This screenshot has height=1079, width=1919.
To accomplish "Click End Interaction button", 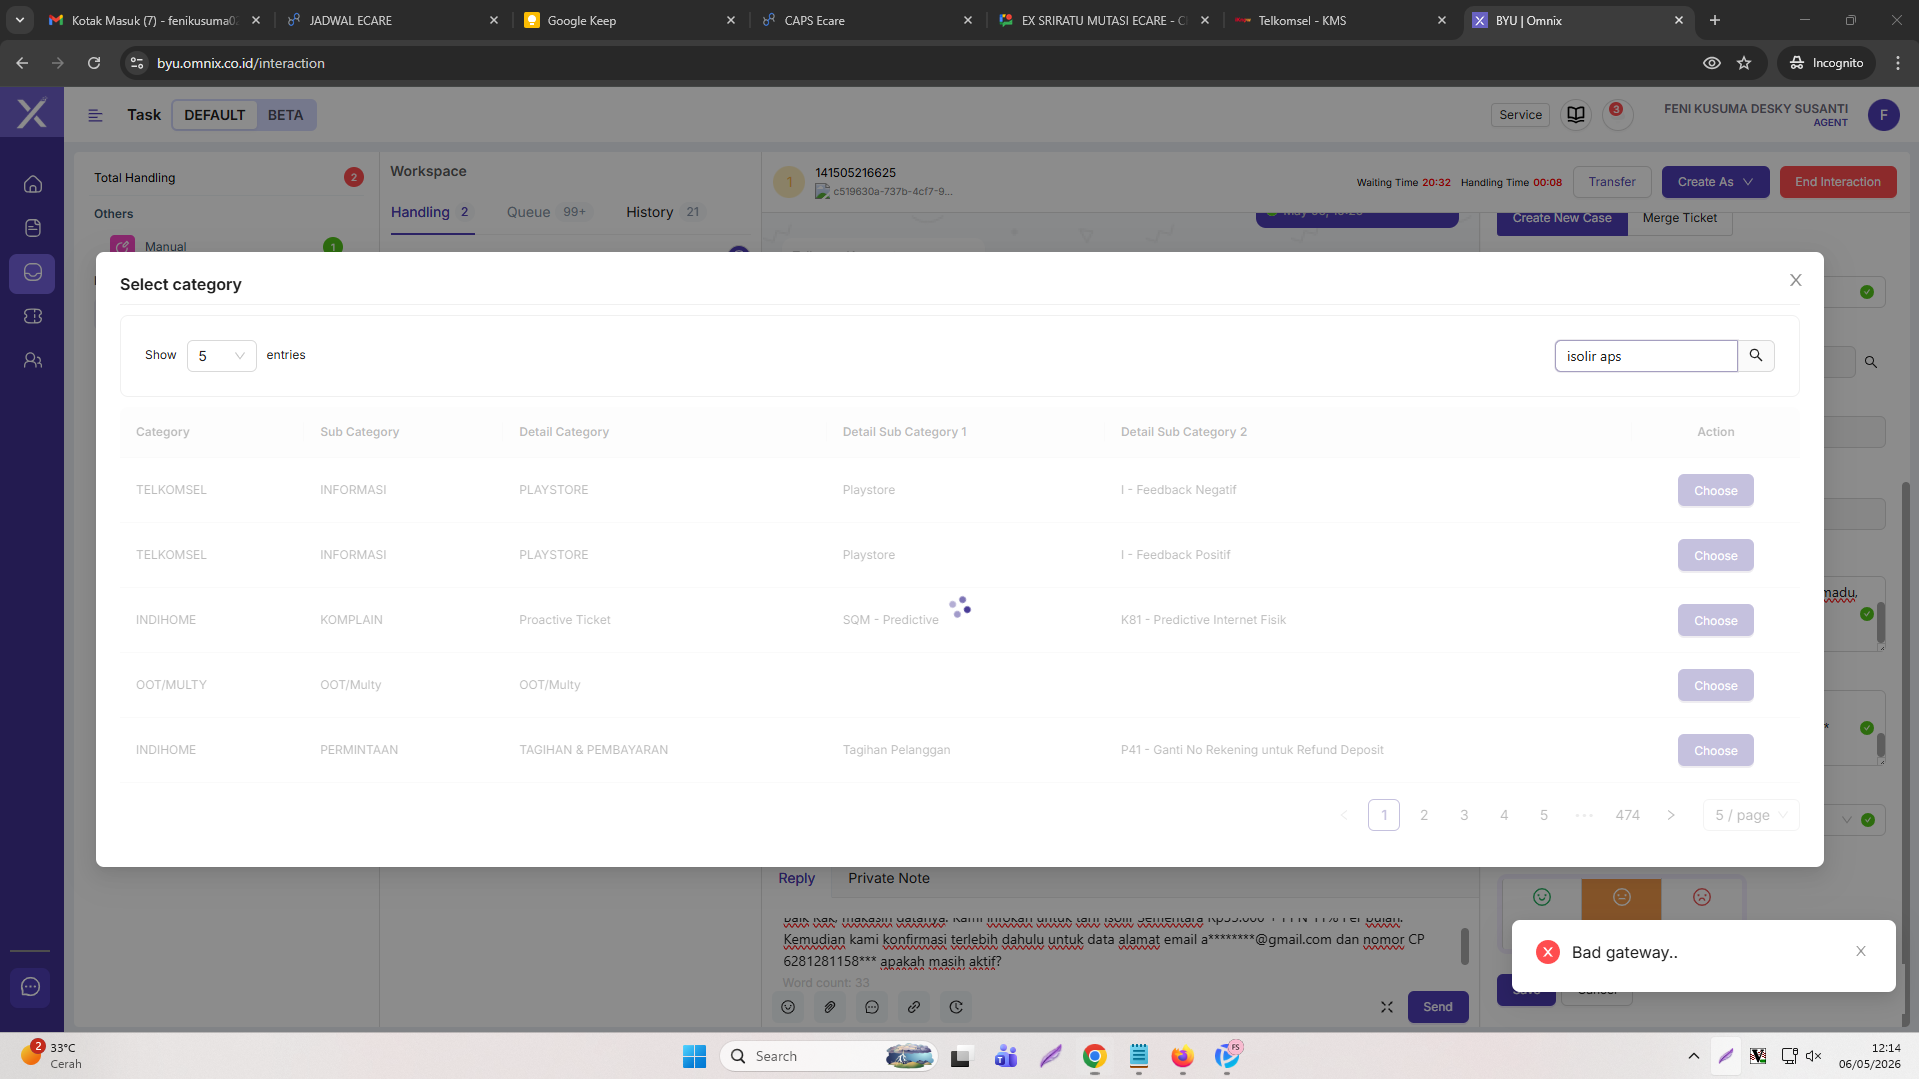I will [x=1838, y=182].
